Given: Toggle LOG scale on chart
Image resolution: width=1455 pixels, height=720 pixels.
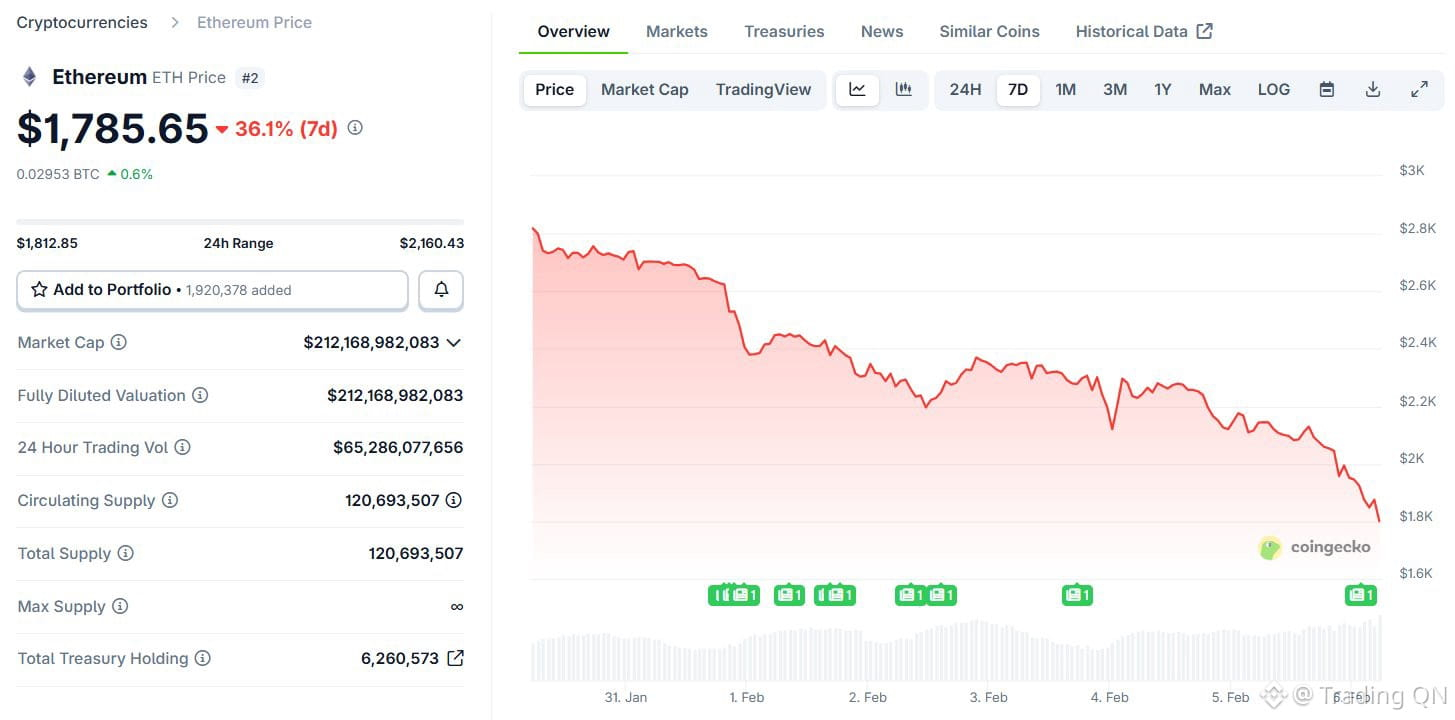Looking at the screenshot, I should pyautogui.click(x=1273, y=89).
